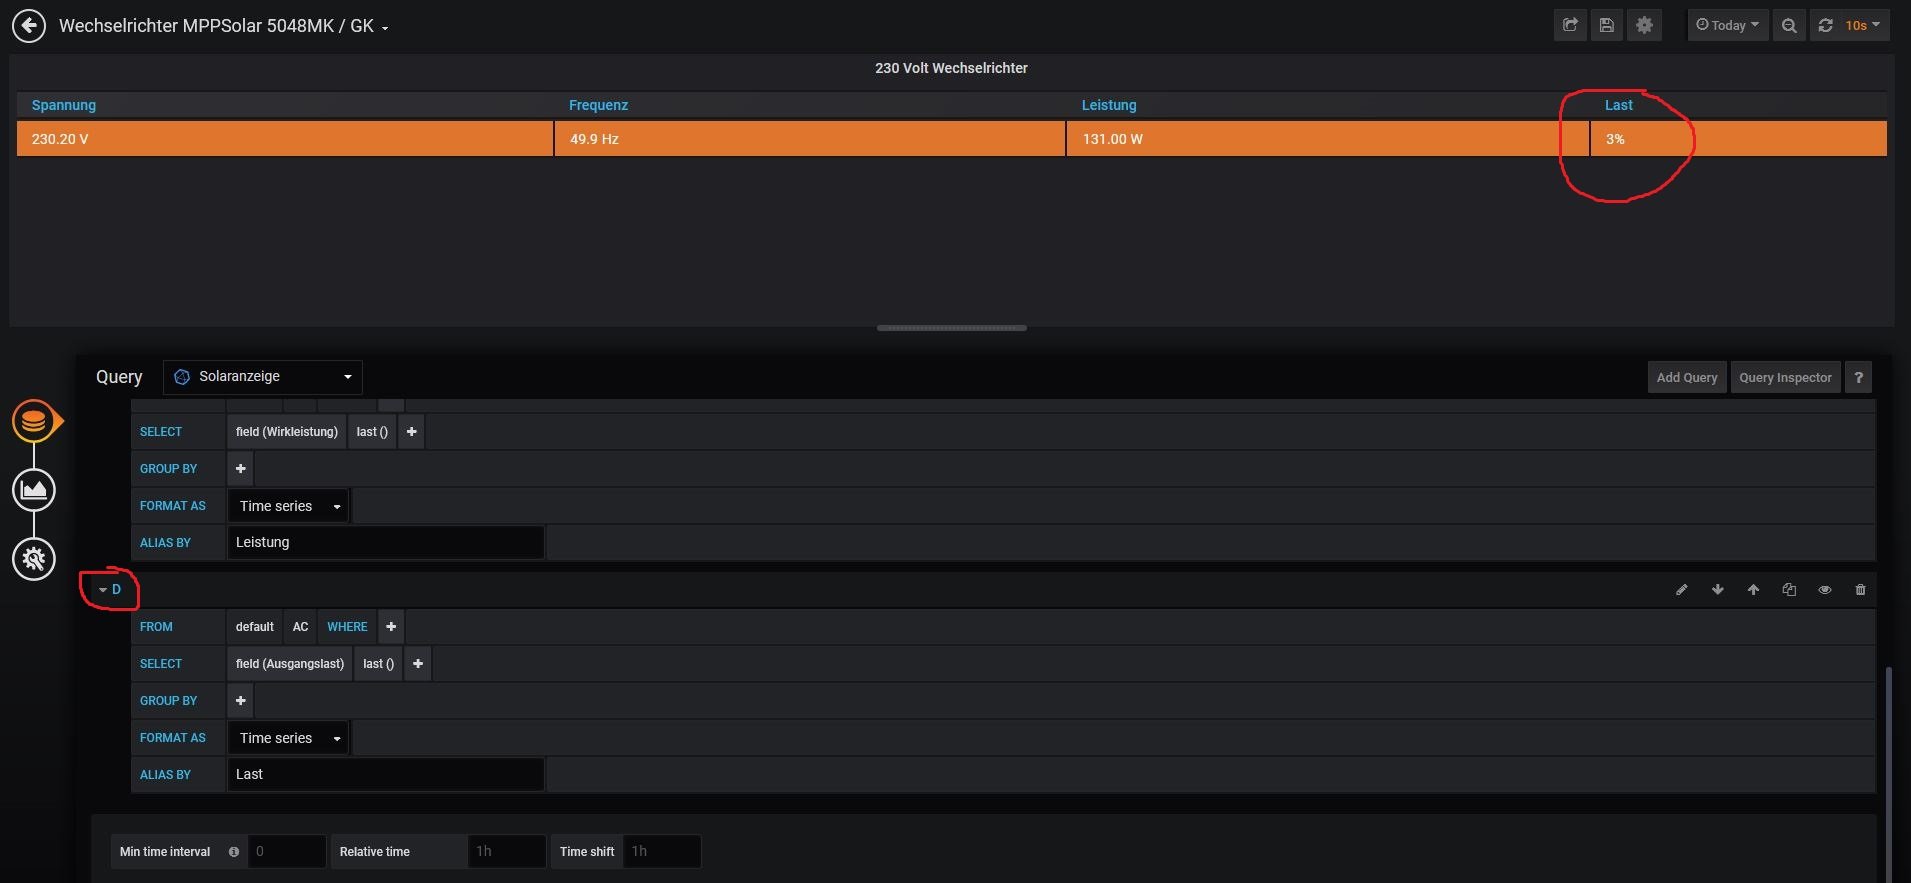This screenshot has width=1911, height=883.
Task: Delete query D with trash icon
Action: [1860, 590]
